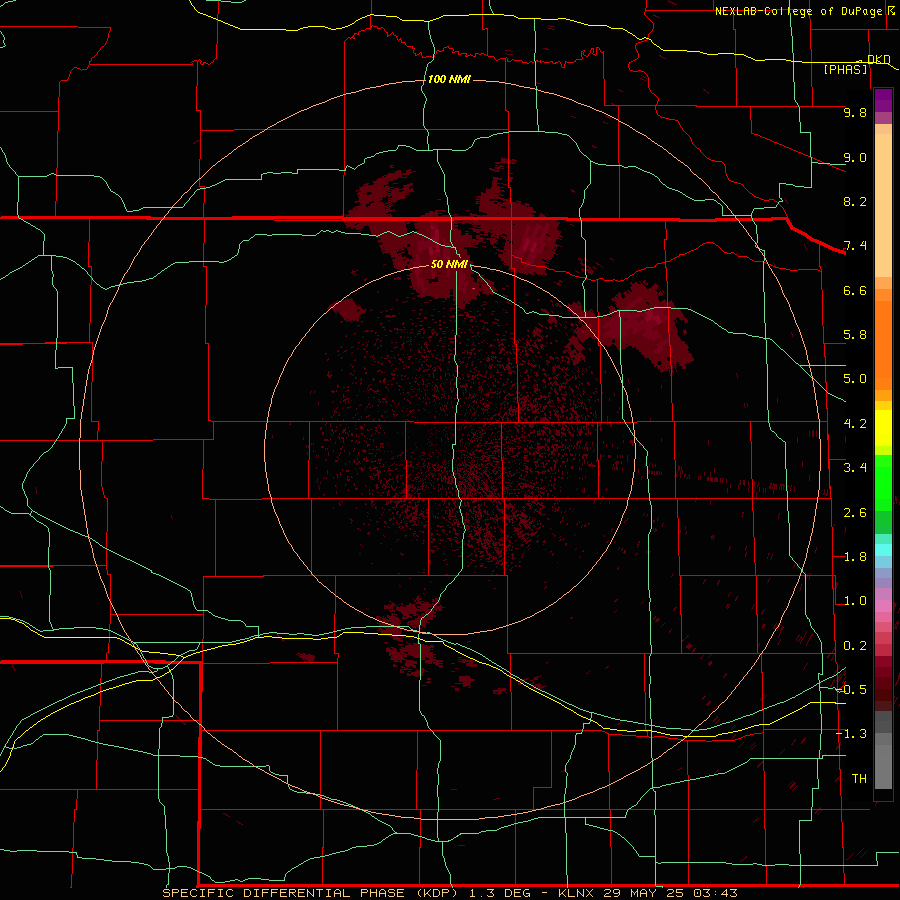Click the 2.6 color scale value
The height and width of the screenshot is (900, 900).
855,513
